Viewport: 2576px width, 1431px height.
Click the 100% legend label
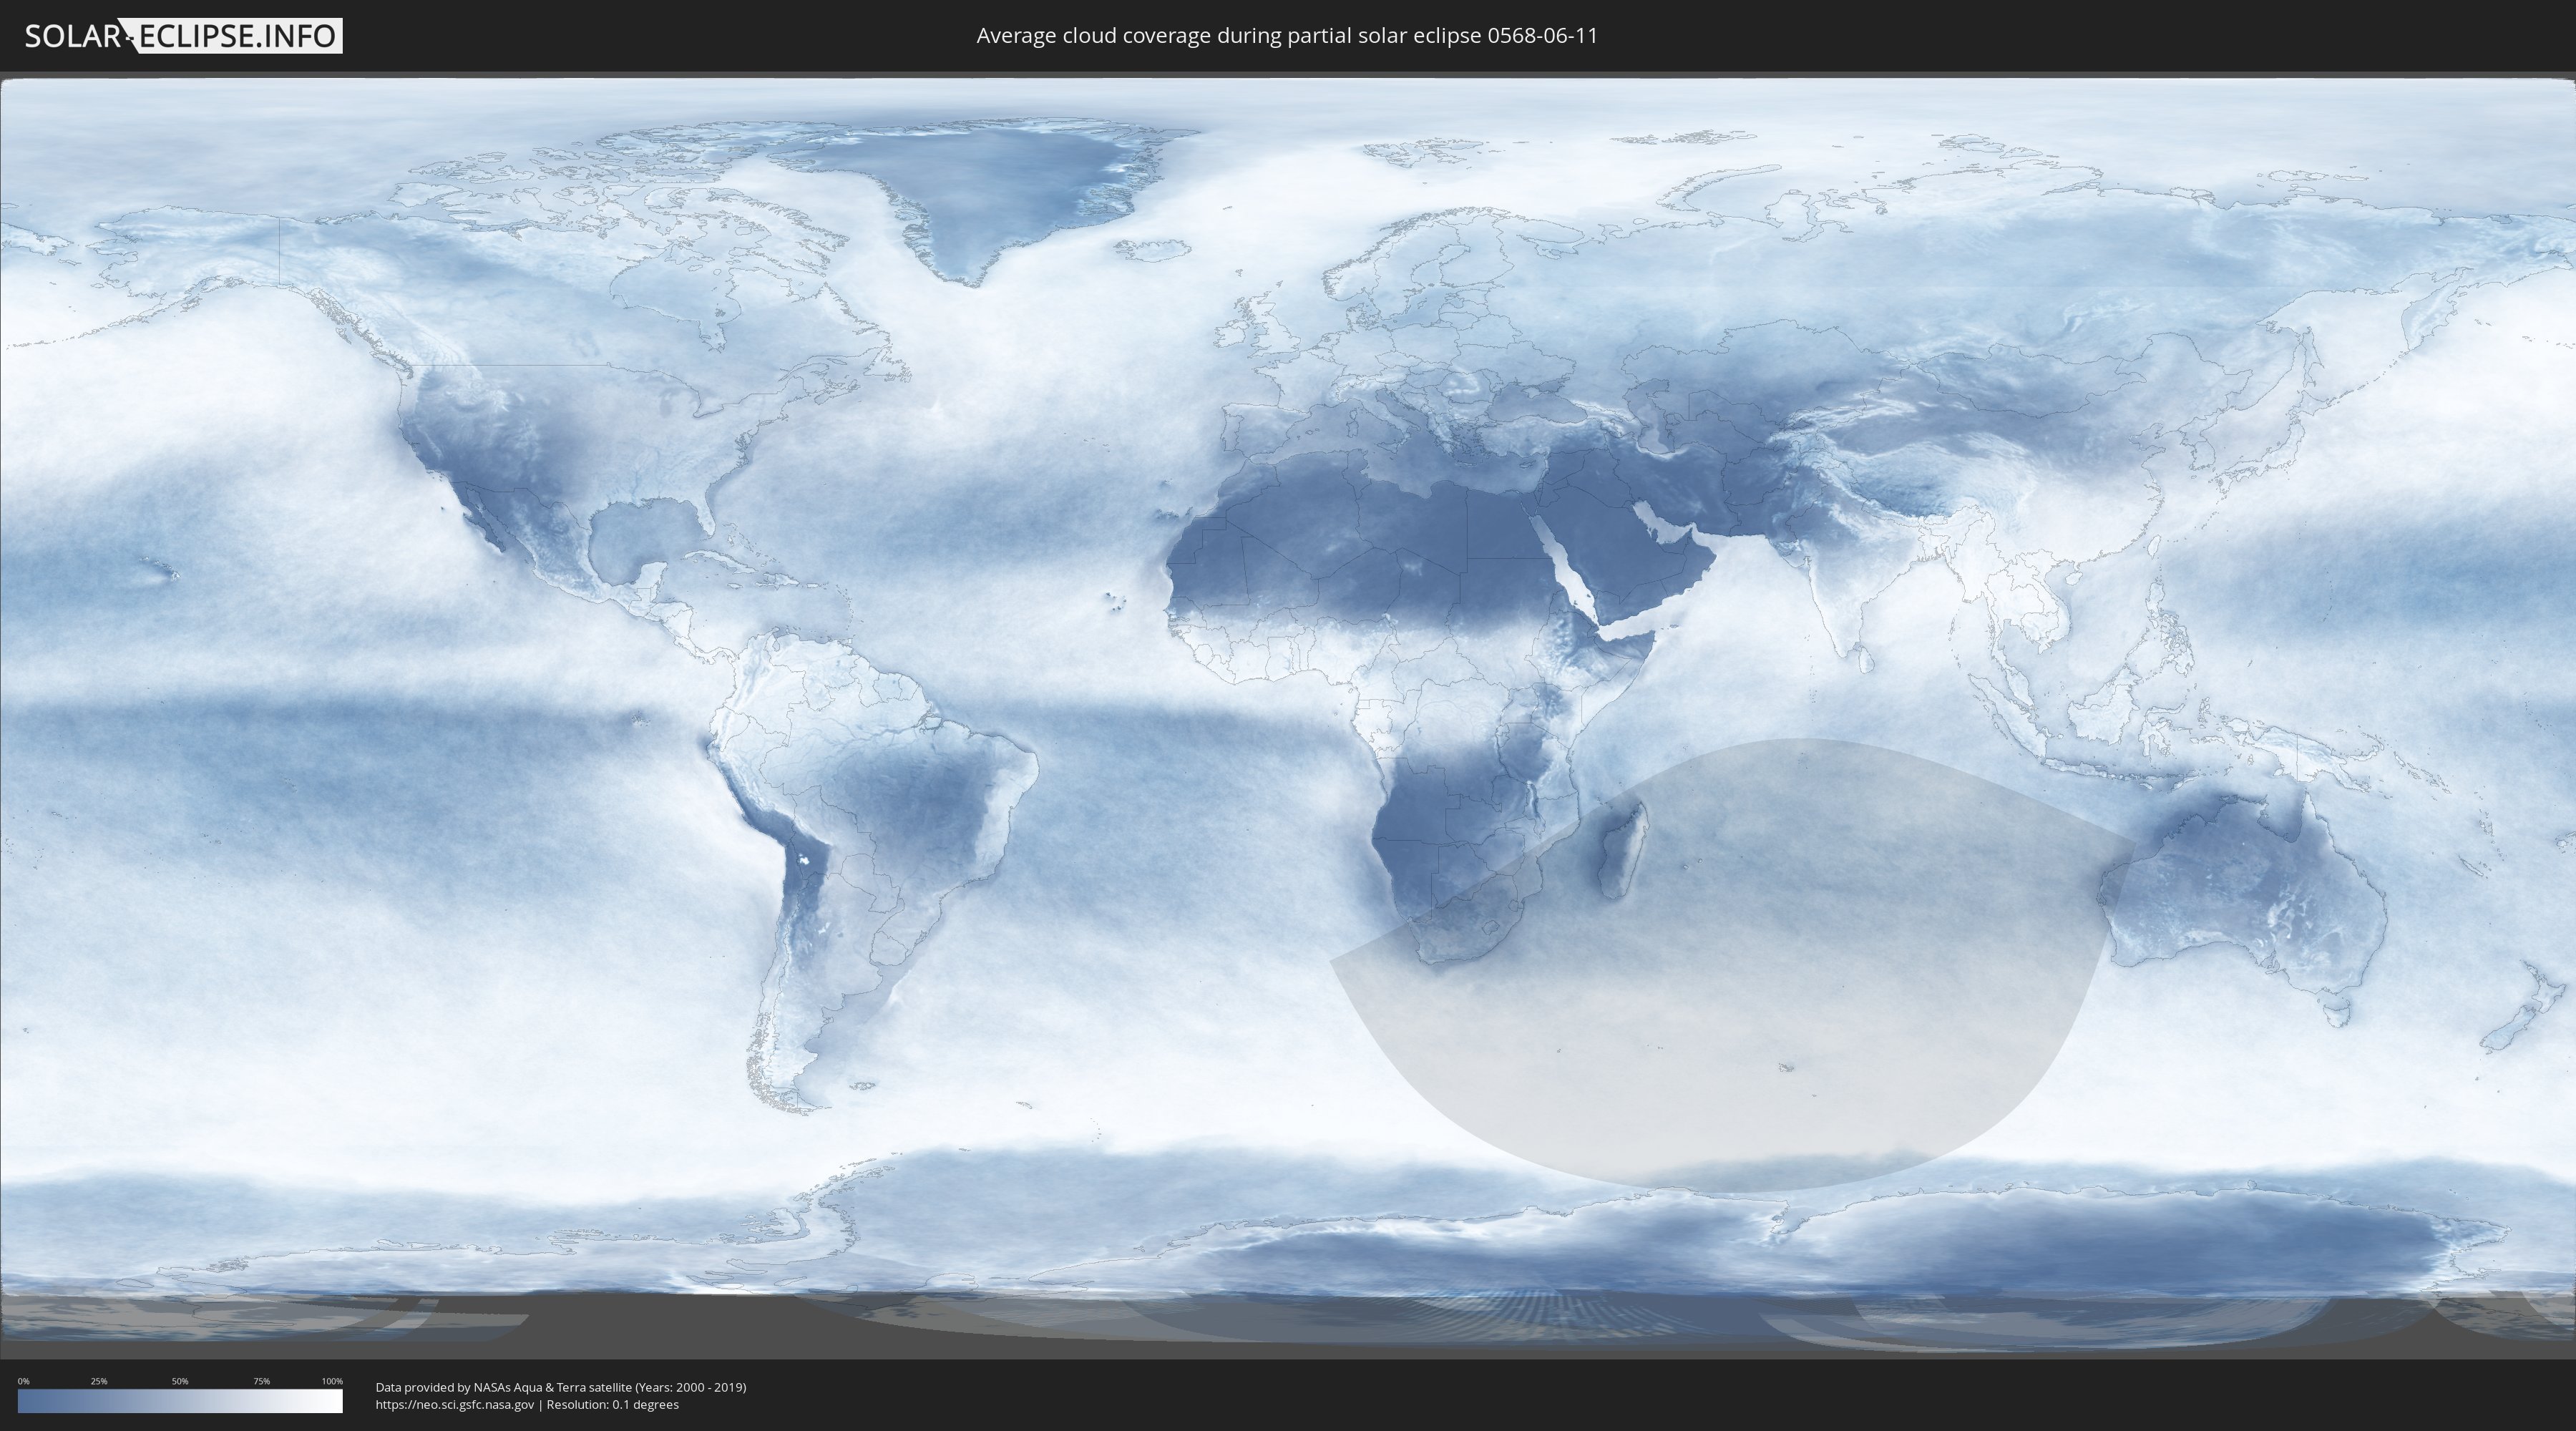[x=332, y=1381]
